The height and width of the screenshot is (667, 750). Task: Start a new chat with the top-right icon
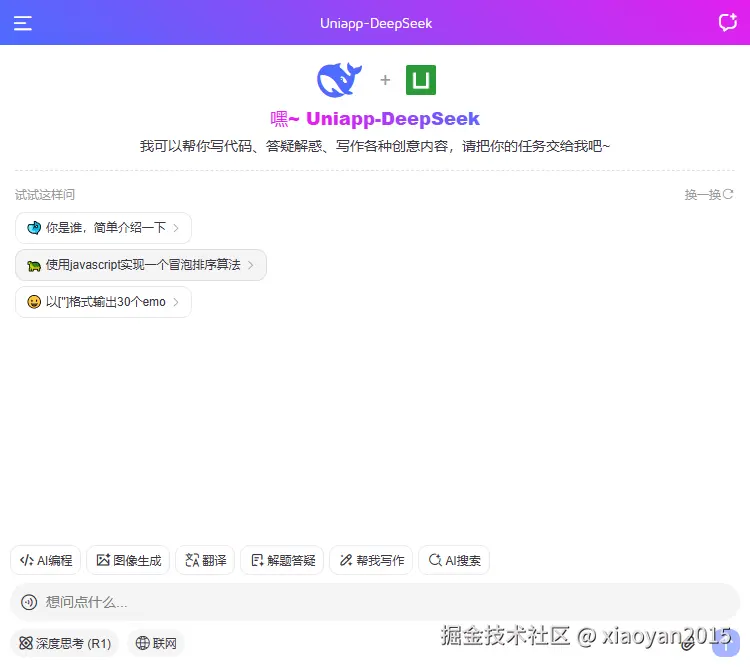pos(728,22)
